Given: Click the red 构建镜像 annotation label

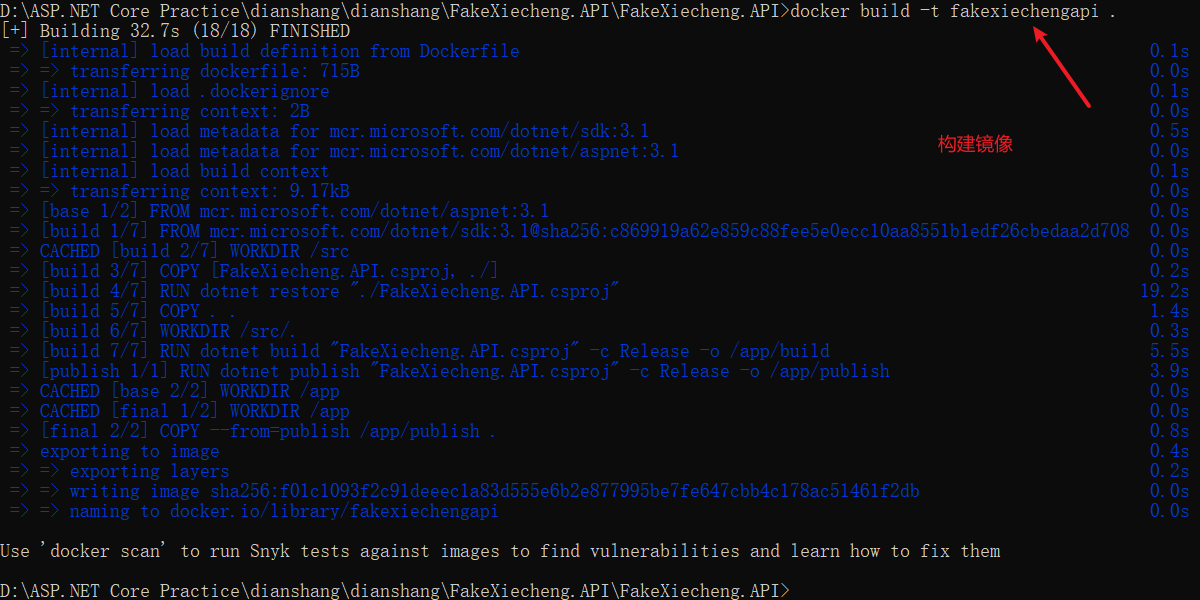Looking at the screenshot, I should click(x=975, y=144).
